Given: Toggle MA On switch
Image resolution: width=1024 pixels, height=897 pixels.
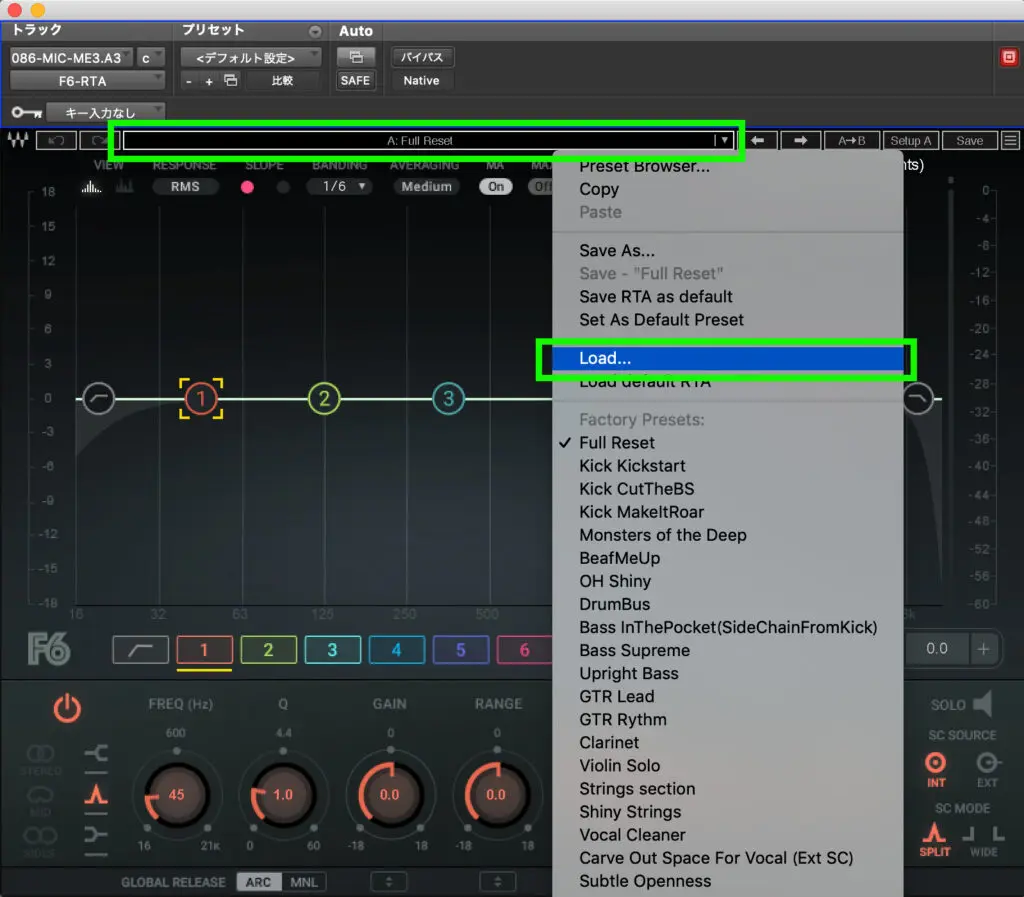Looking at the screenshot, I should pyautogui.click(x=495, y=187).
